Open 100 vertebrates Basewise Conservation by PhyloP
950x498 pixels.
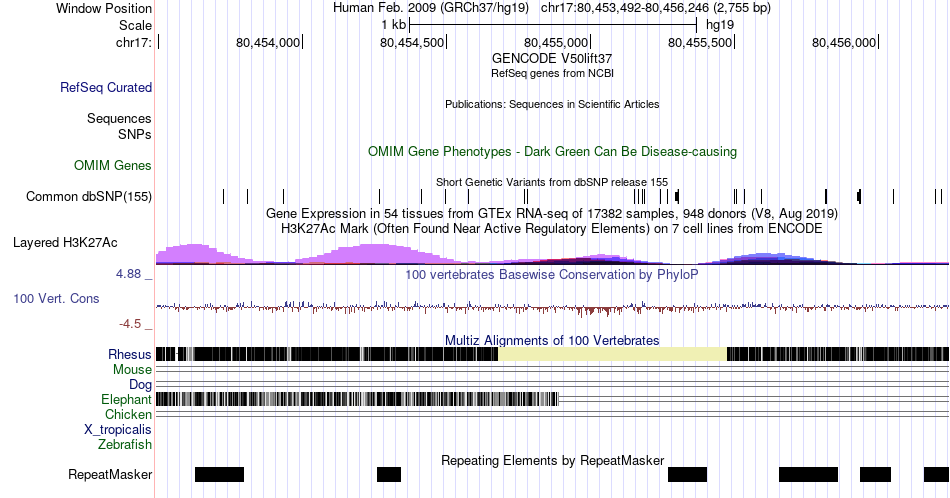pos(552,274)
